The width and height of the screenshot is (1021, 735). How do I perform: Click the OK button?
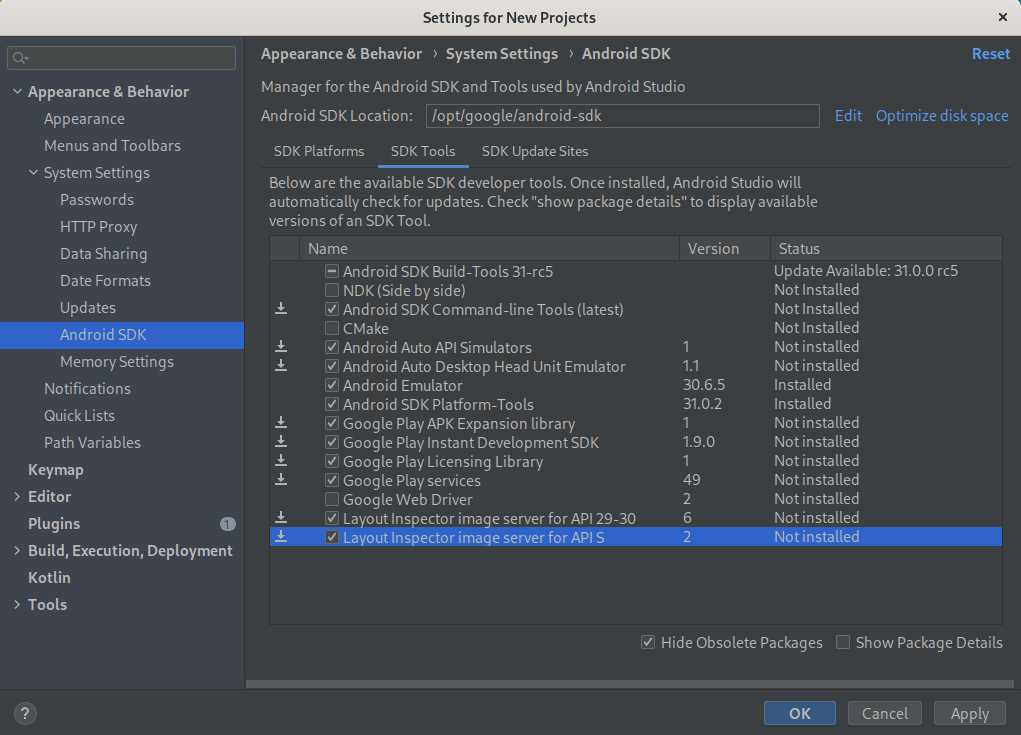tap(800, 714)
